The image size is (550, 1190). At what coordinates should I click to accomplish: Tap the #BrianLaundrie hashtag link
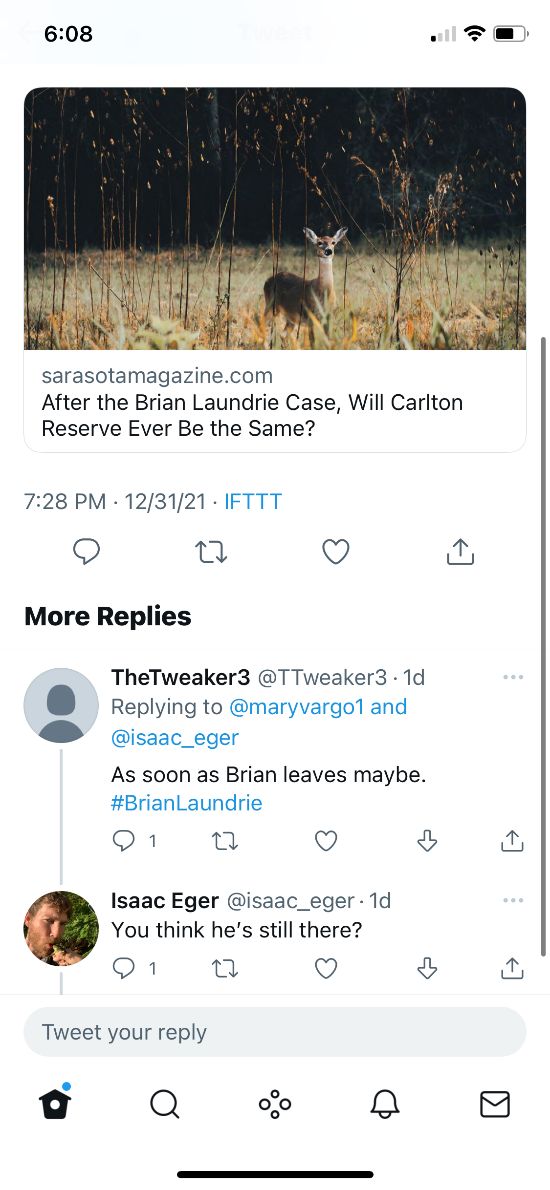(187, 804)
